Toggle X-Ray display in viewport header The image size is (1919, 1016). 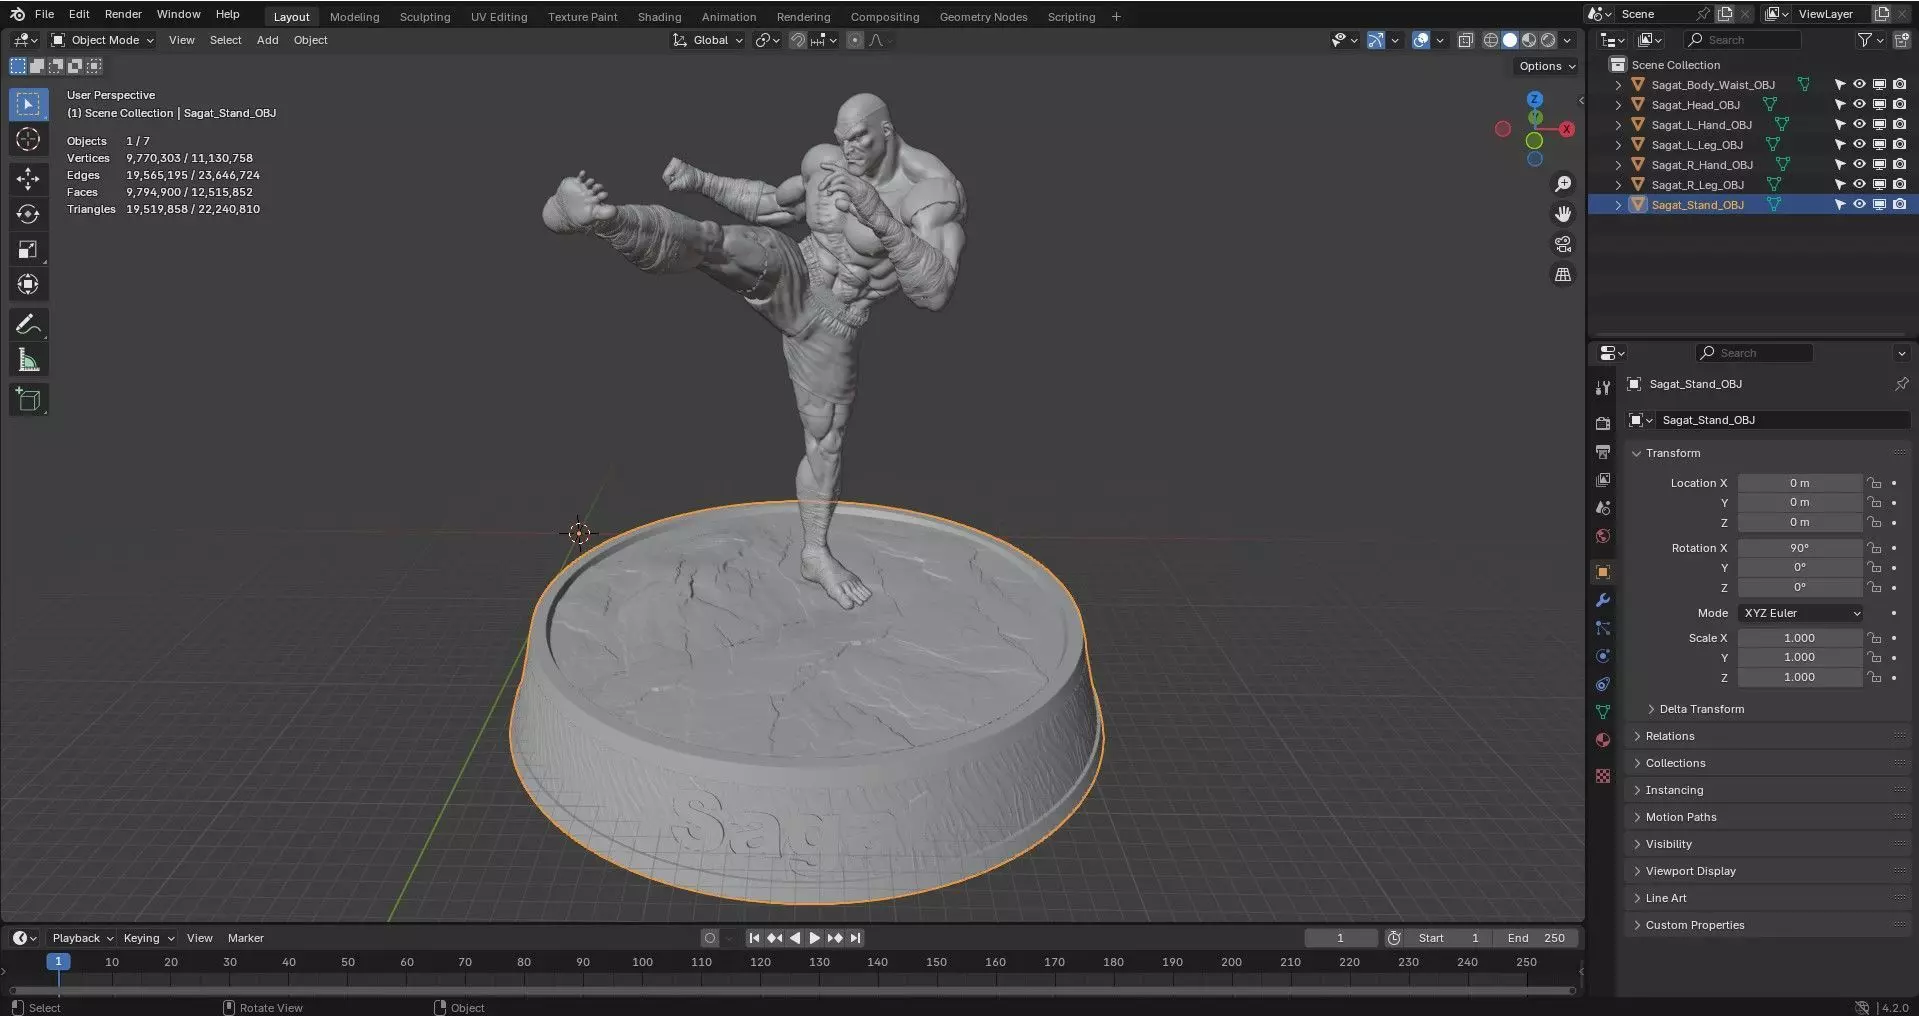1465,40
